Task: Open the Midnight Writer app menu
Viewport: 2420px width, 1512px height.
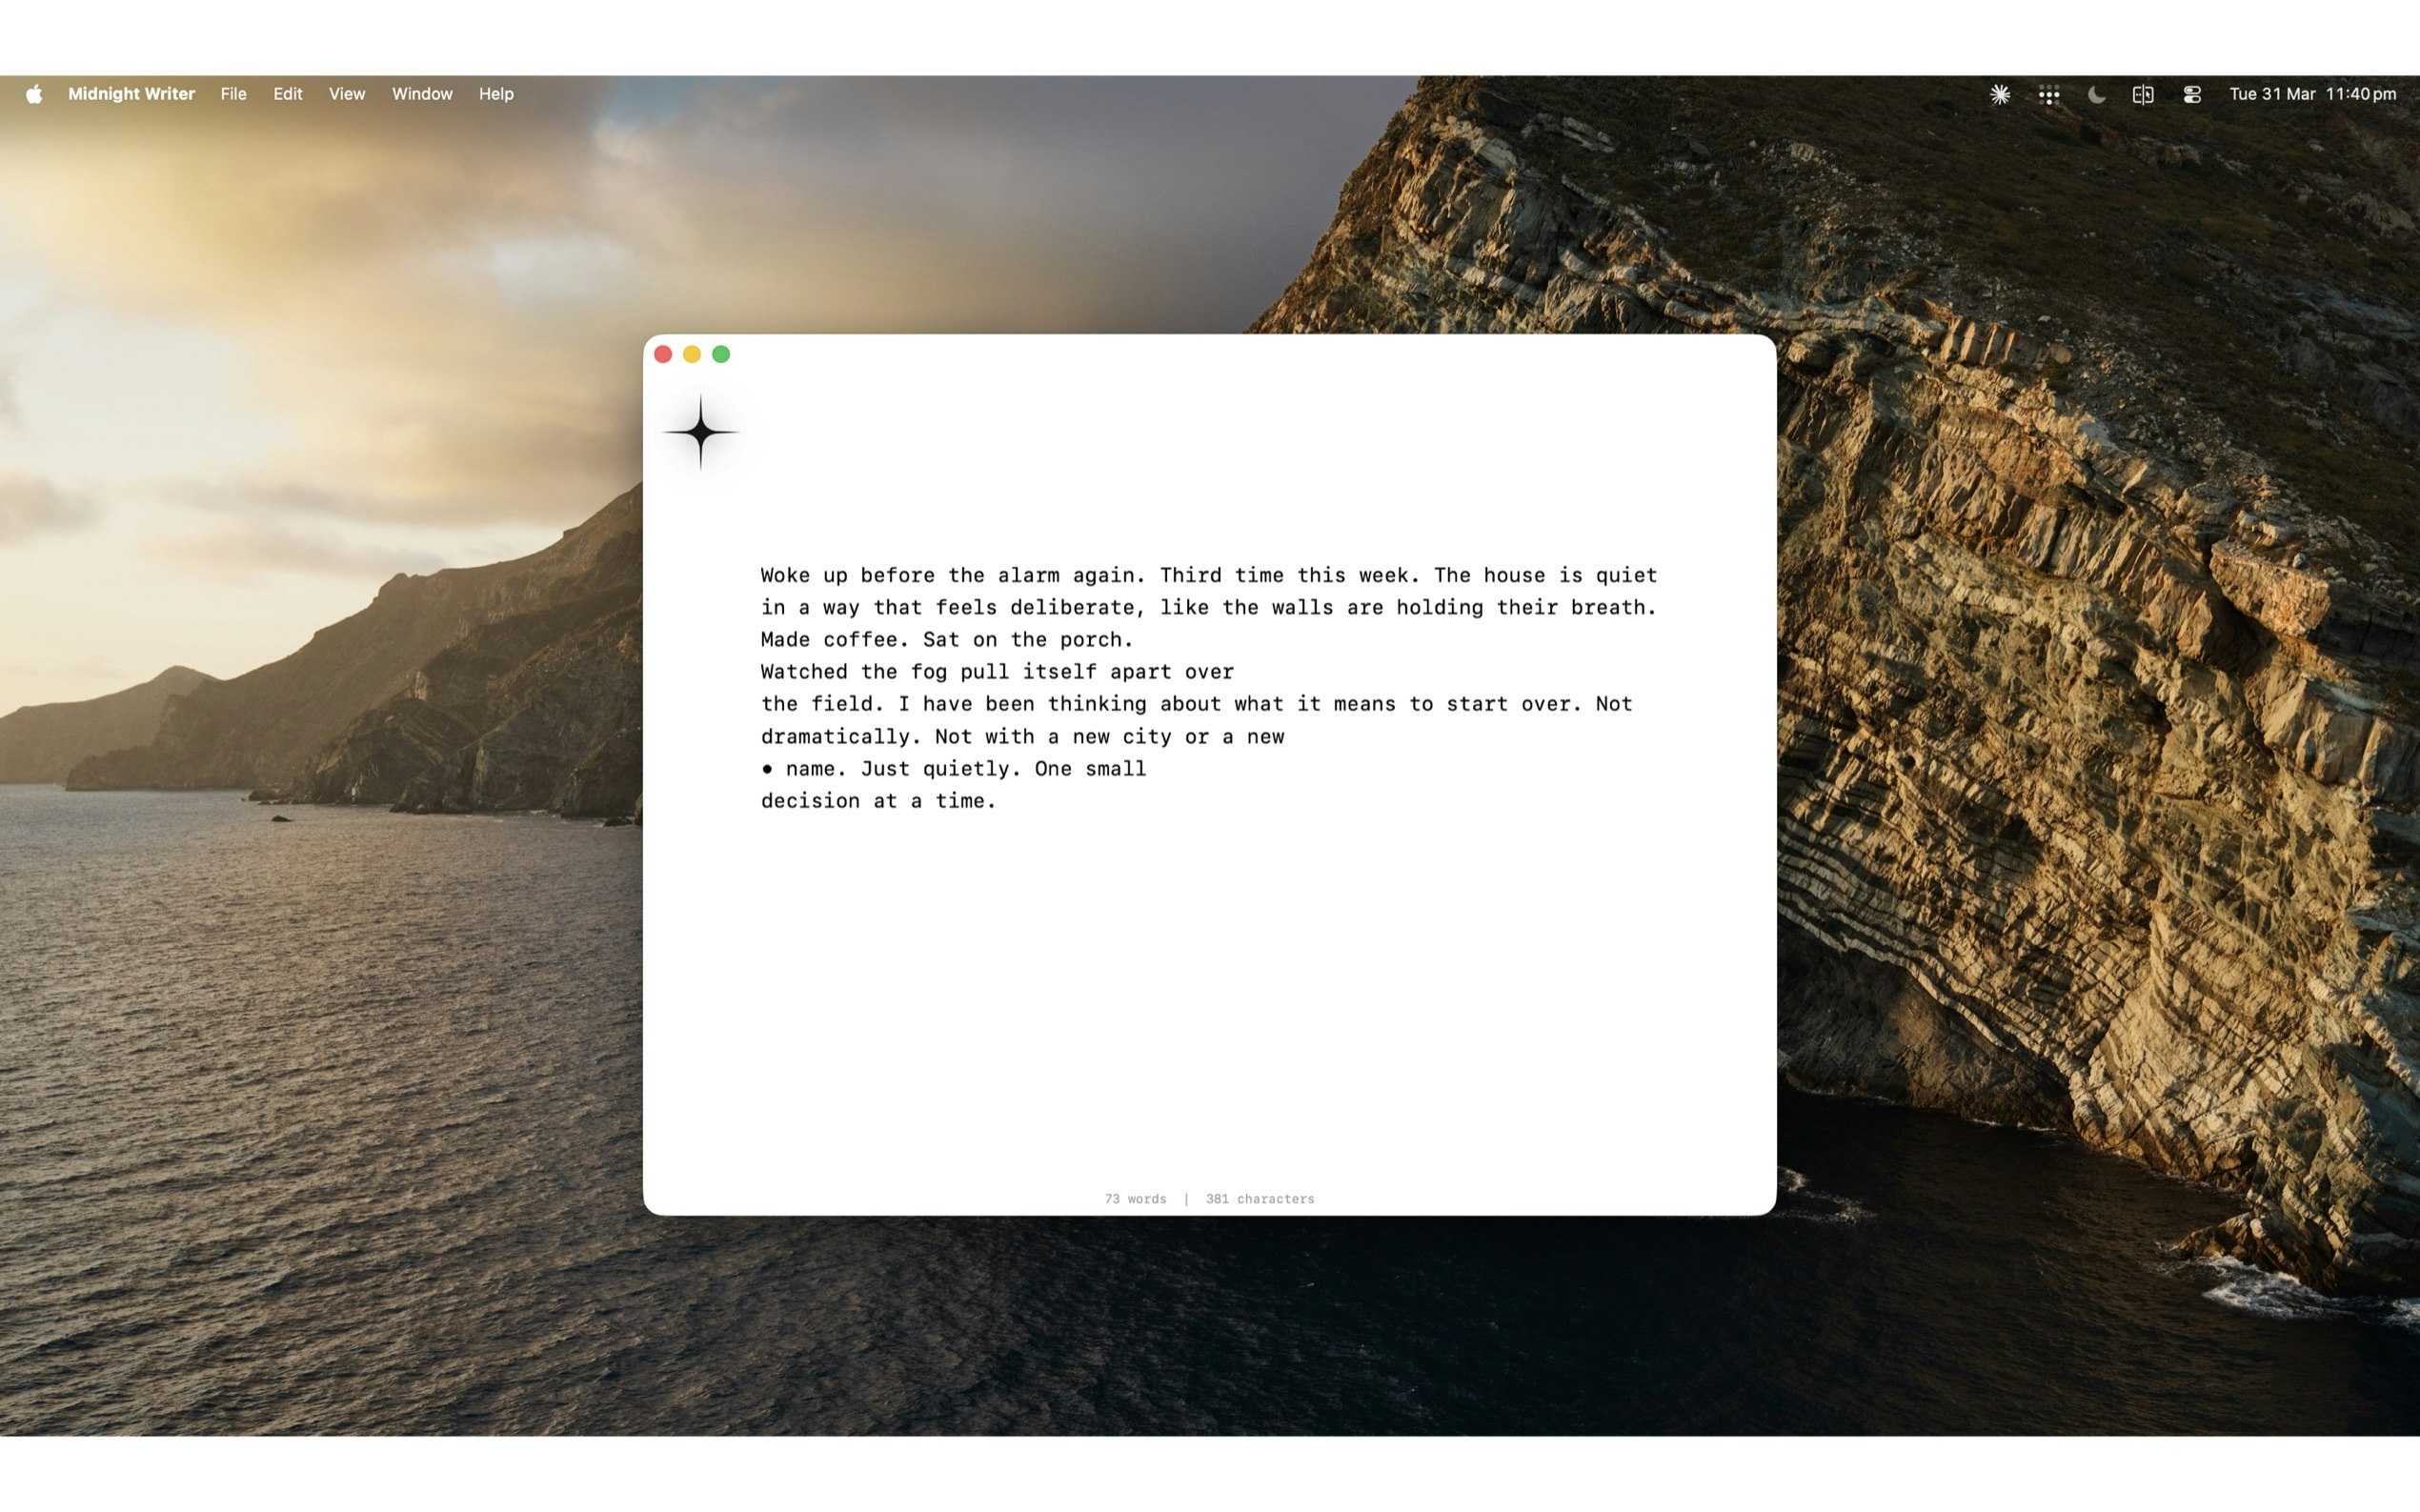Action: pos(131,94)
